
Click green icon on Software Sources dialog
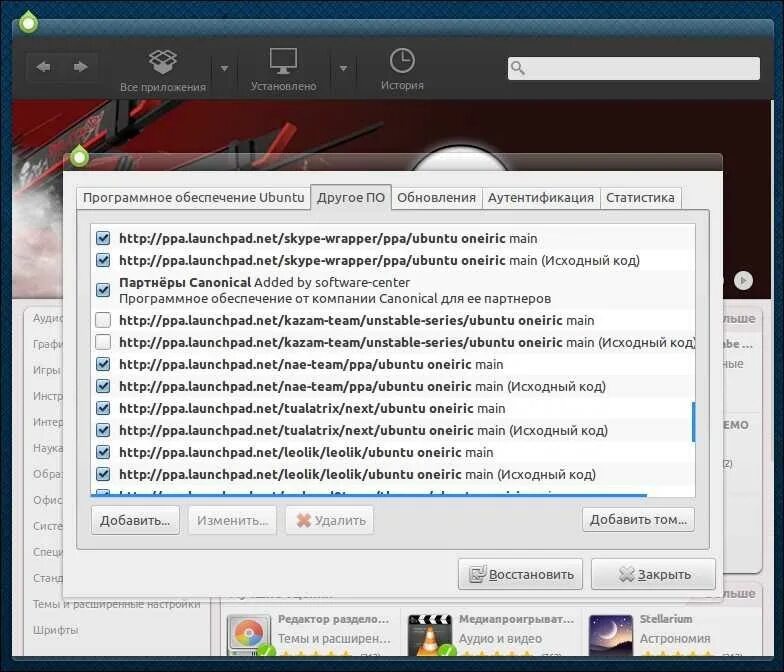pos(79,157)
